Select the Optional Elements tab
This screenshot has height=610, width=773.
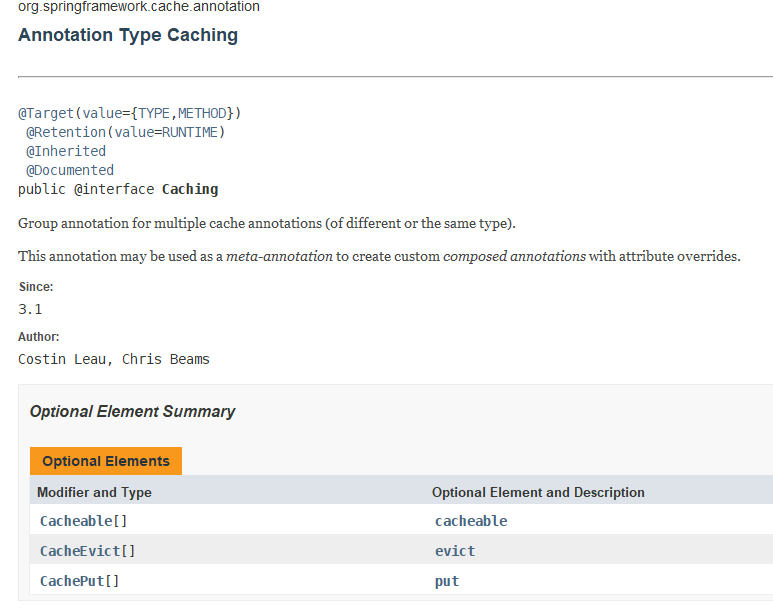tap(106, 461)
